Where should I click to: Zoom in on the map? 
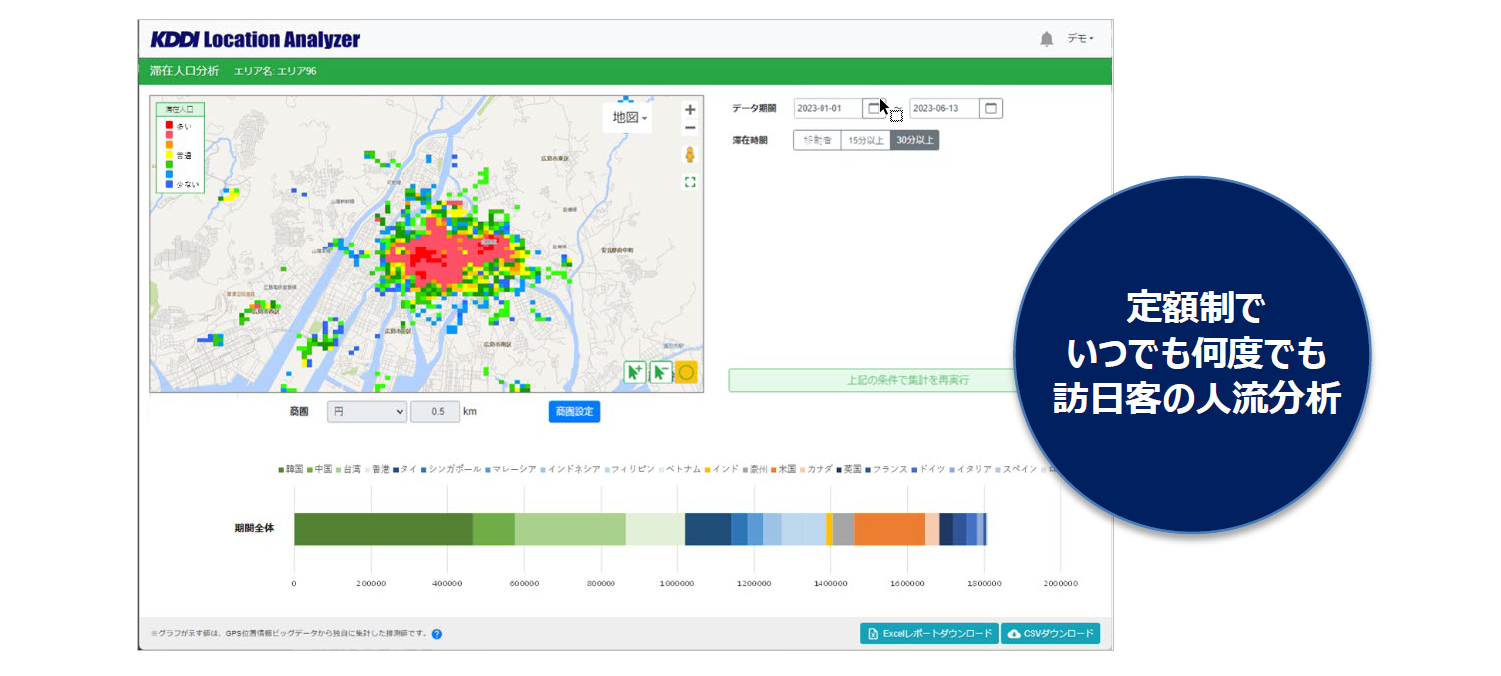click(x=690, y=110)
